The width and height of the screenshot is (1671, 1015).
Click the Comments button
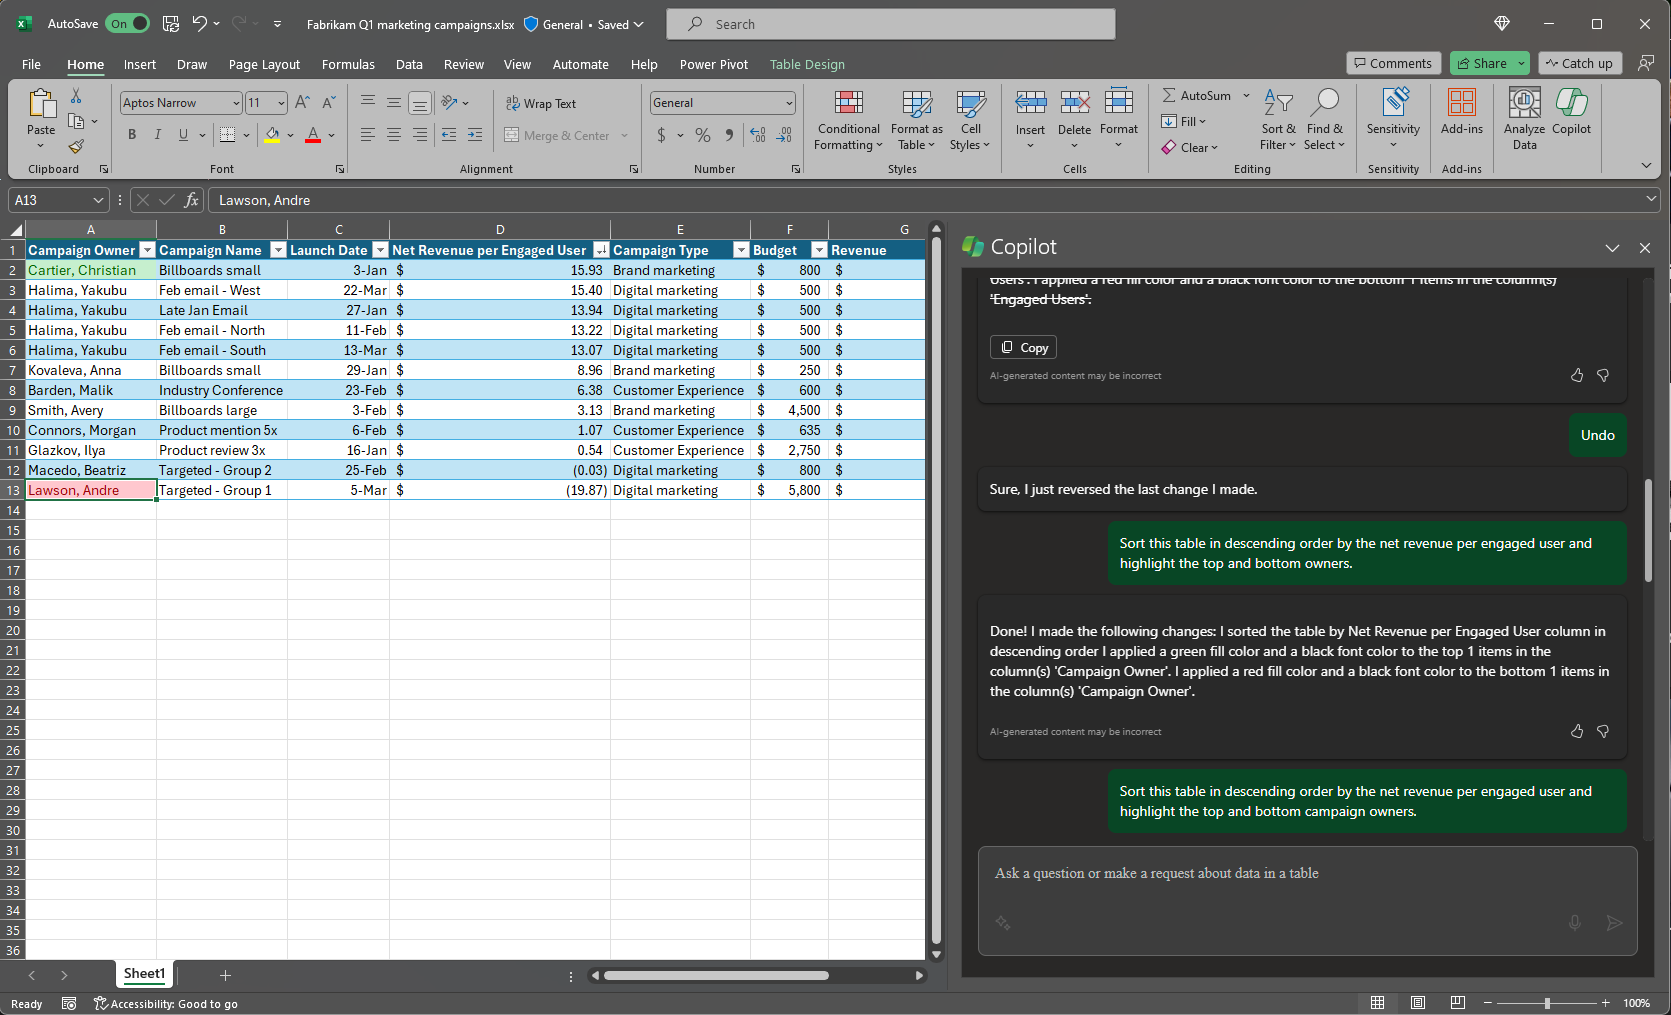[x=1393, y=63]
